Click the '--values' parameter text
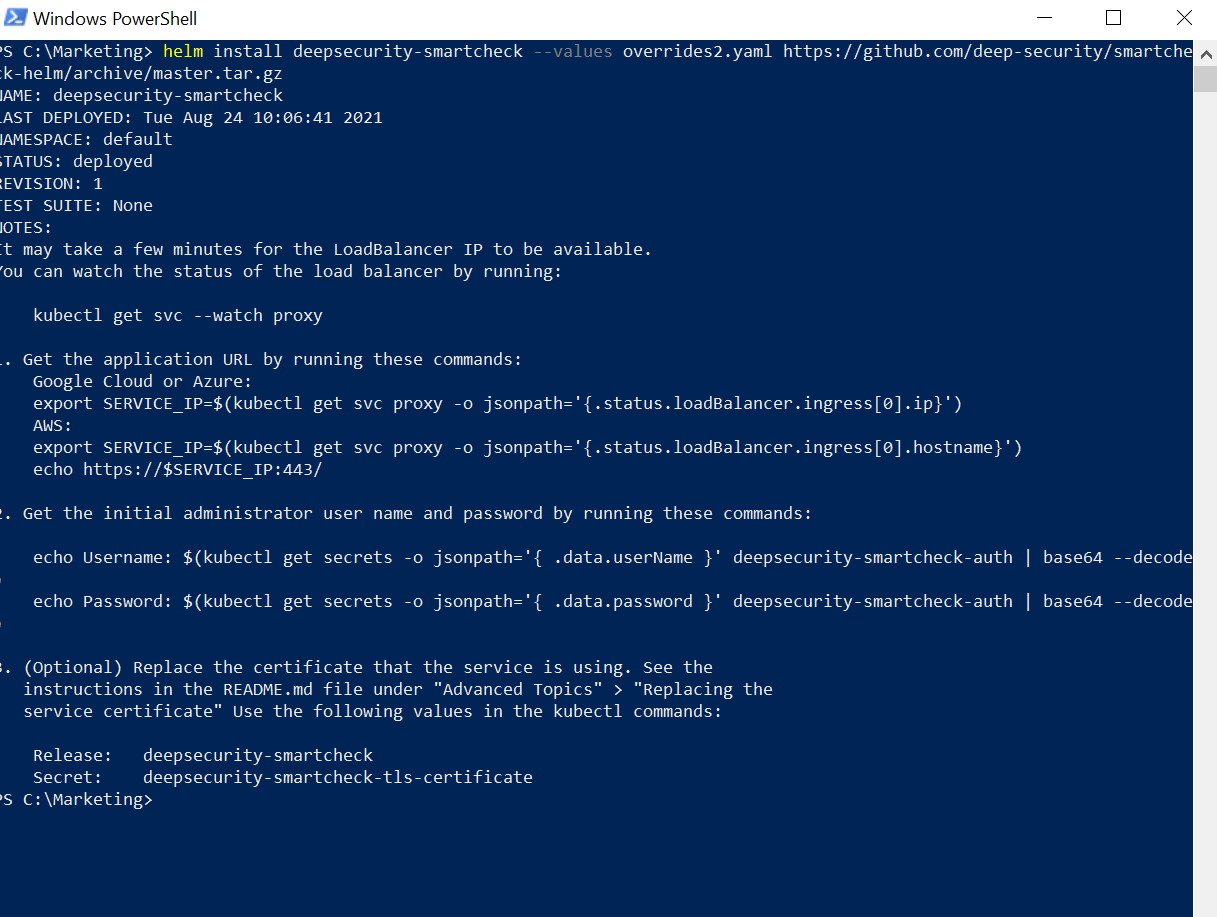This screenshot has height=917, width=1217. [573, 51]
